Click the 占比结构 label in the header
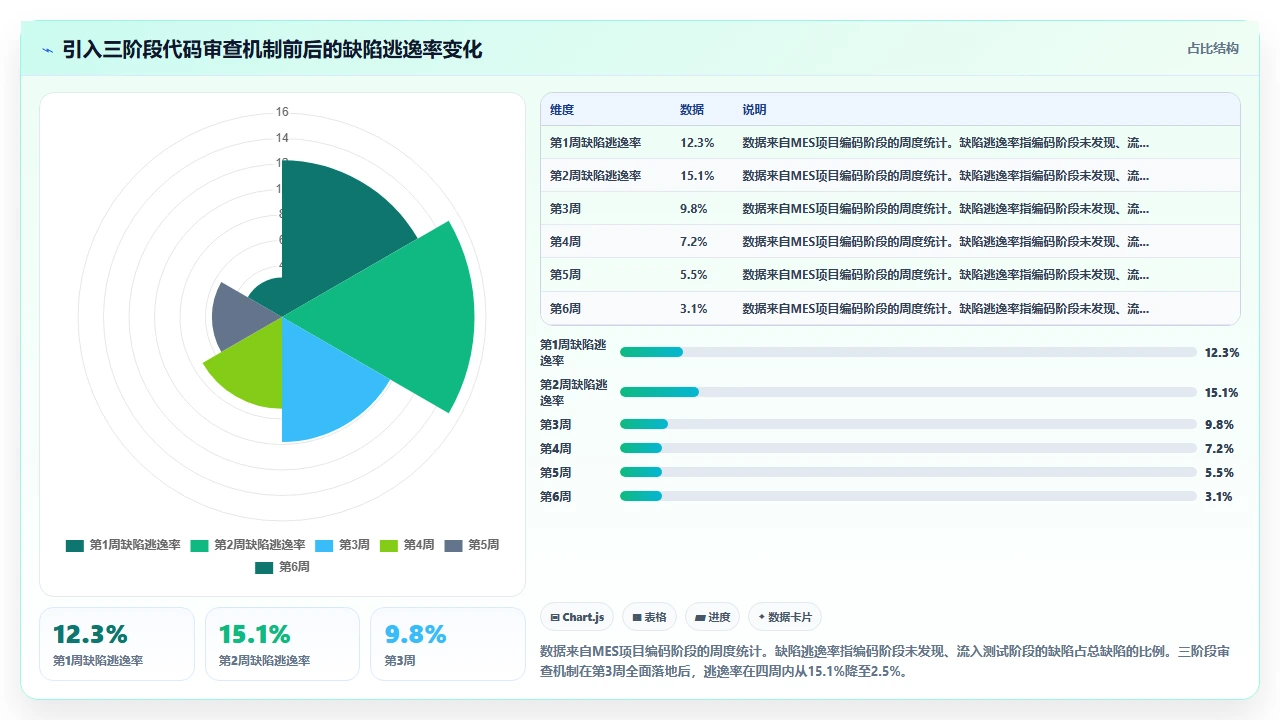1280x720 pixels. click(x=1213, y=48)
